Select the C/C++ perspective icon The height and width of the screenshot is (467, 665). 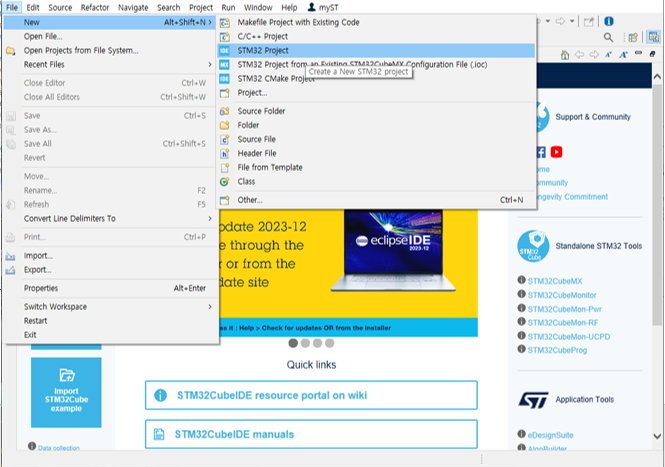(x=654, y=37)
